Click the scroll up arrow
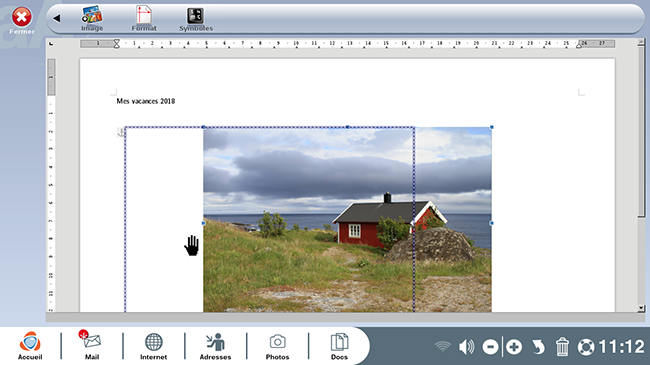 [x=641, y=41]
